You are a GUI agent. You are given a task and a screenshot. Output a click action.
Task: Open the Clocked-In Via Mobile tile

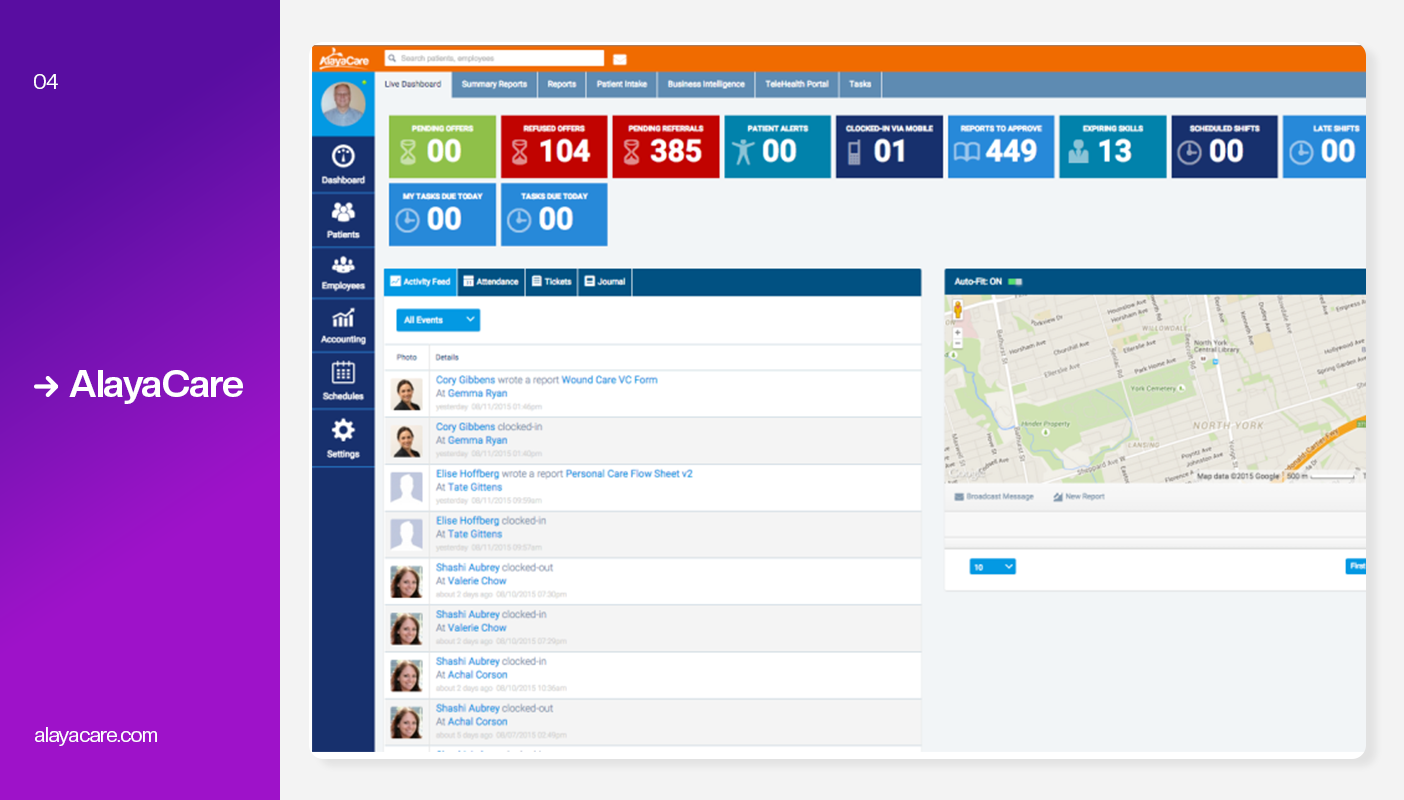click(889, 147)
